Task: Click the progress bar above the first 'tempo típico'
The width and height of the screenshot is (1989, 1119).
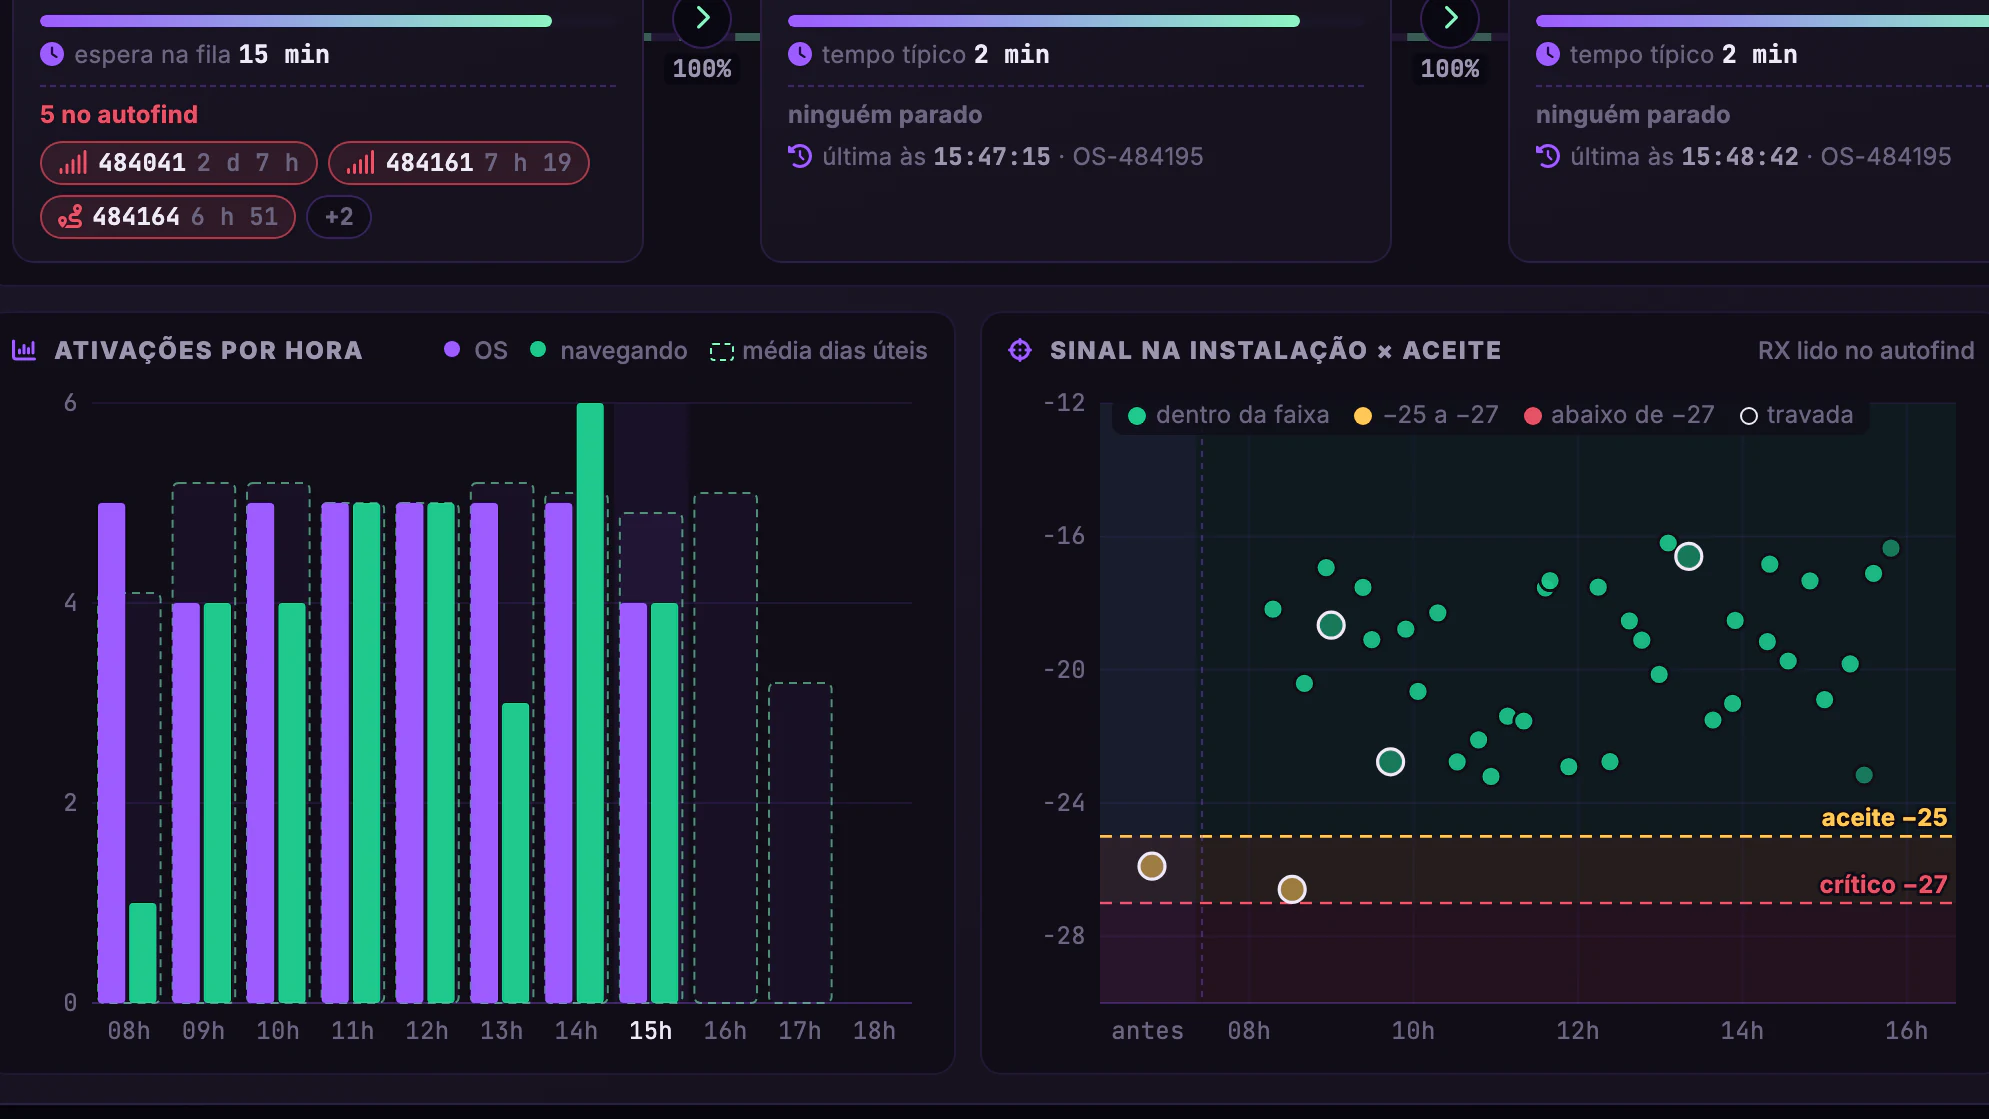Action: point(1044,21)
